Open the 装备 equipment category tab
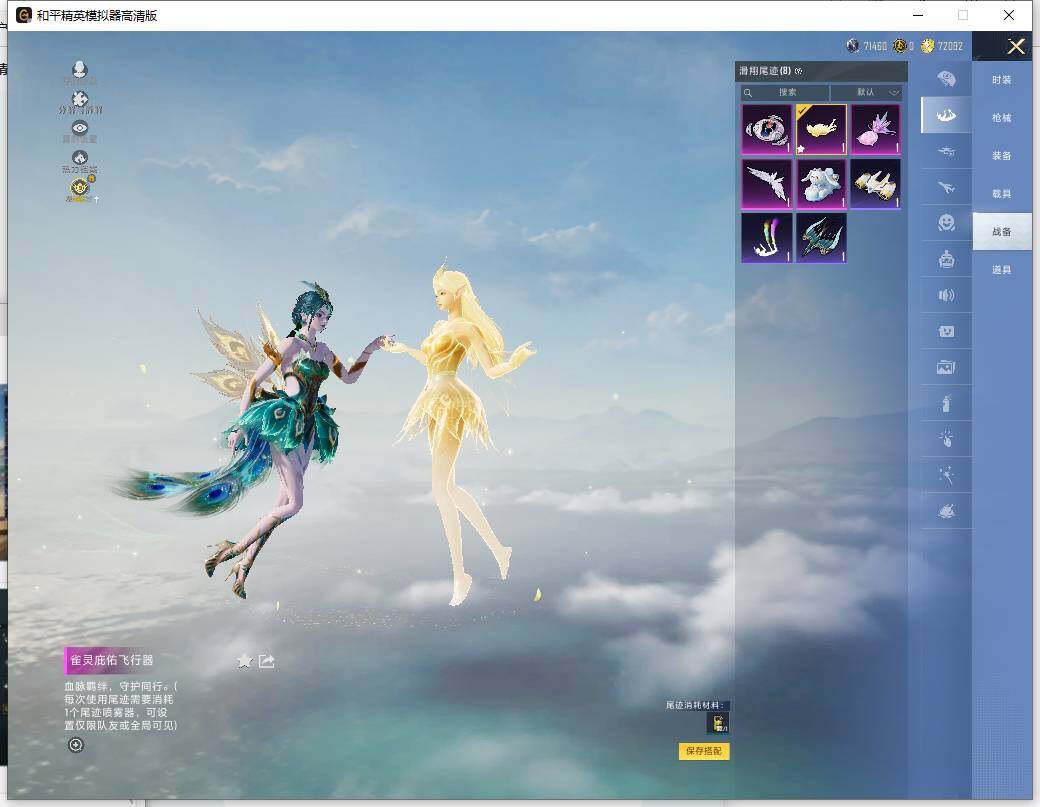The width and height of the screenshot is (1040, 807). tap(1002, 155)
